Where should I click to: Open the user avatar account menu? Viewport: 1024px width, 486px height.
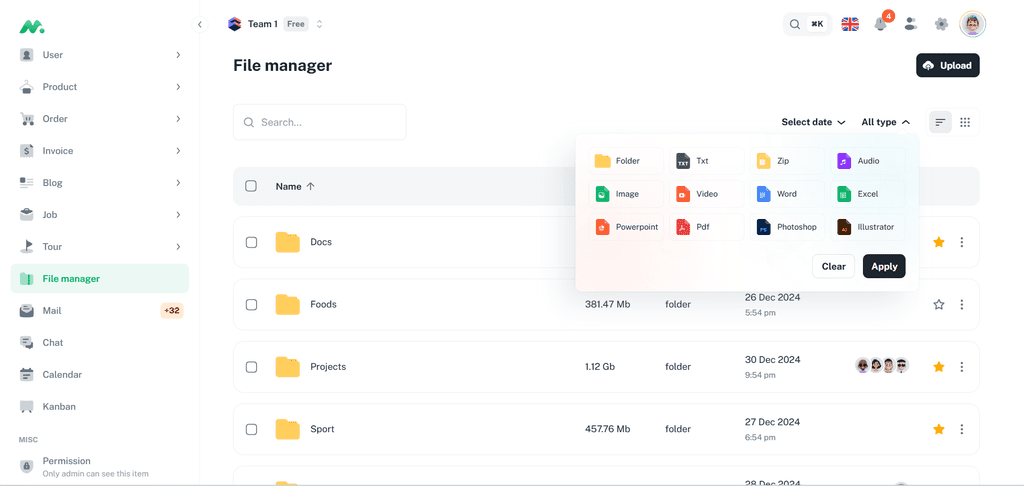pos(972,24)
